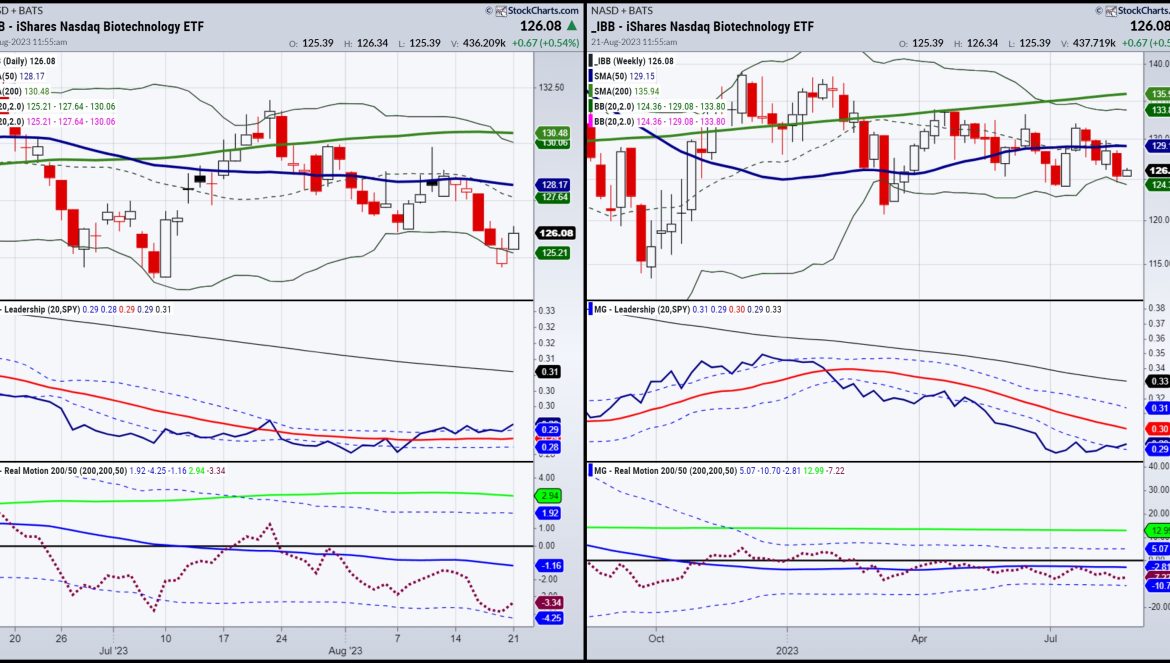Screen dimensions: 1170x663
Task: Click the 132.50 price axis label
Action: pyautogui.click(x=551, y=87)
